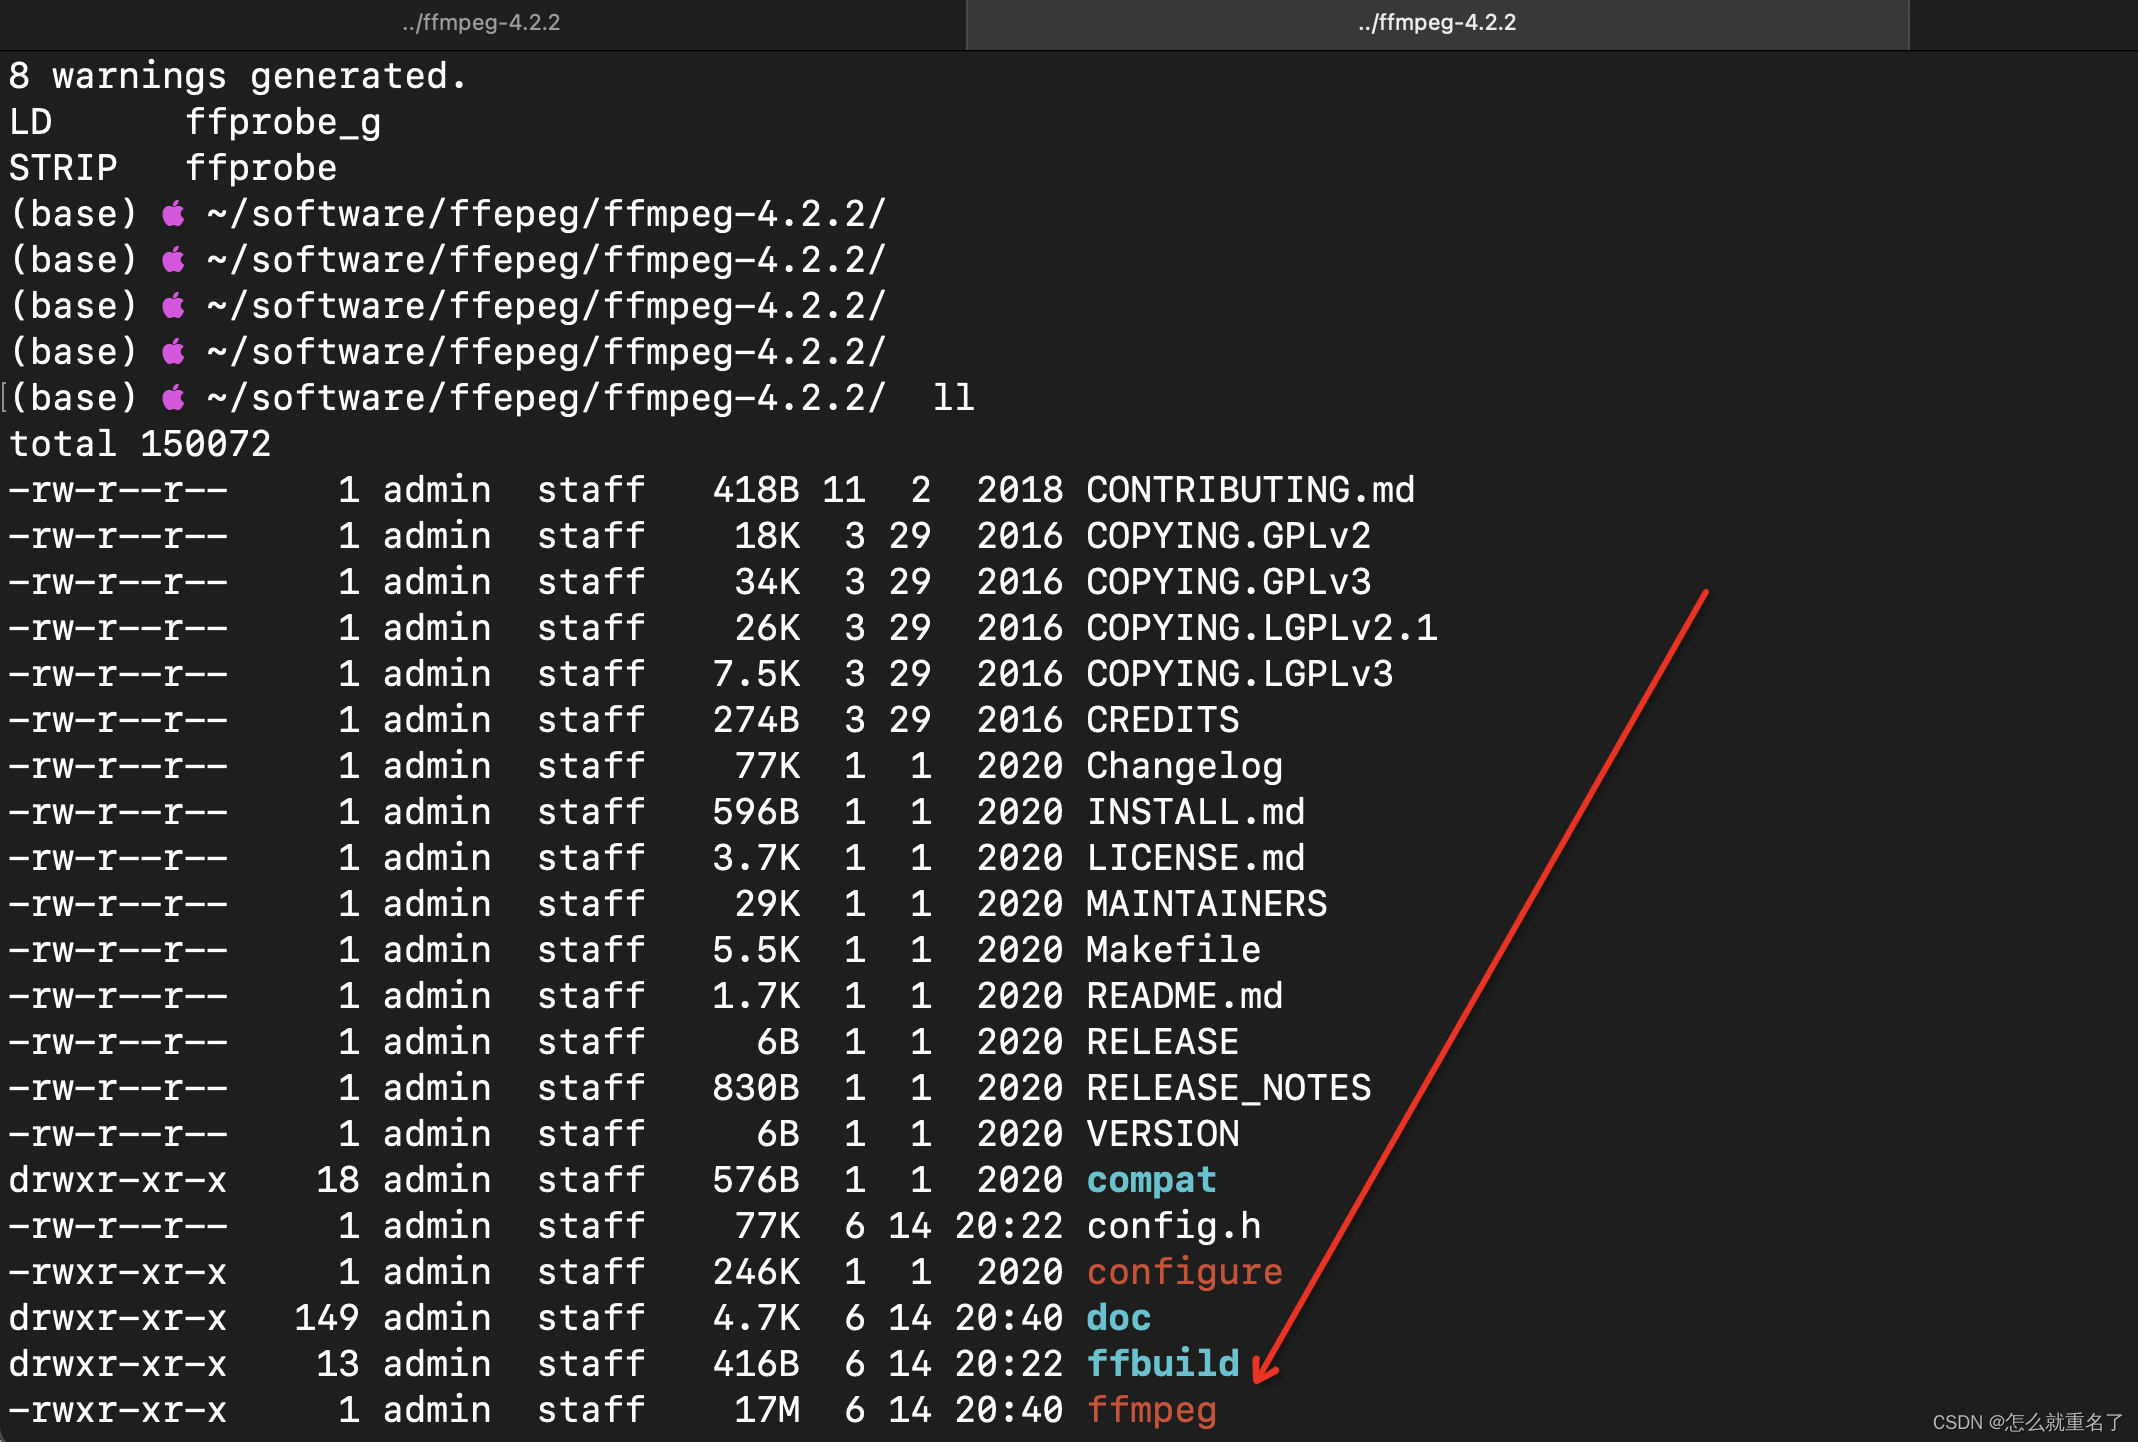The width and height of the screenshot is (2138, 1442).
Task: Click the 17M size of ffmpeg
Action: 767,1410
